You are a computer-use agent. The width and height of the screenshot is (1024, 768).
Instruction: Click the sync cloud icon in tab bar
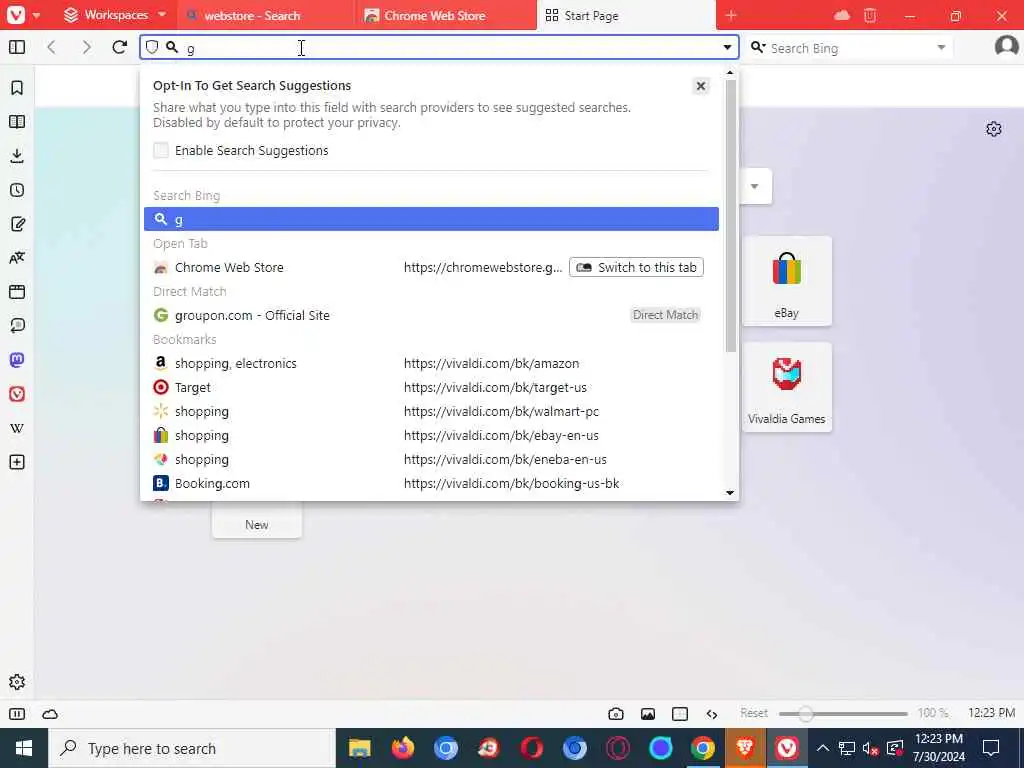842,15
